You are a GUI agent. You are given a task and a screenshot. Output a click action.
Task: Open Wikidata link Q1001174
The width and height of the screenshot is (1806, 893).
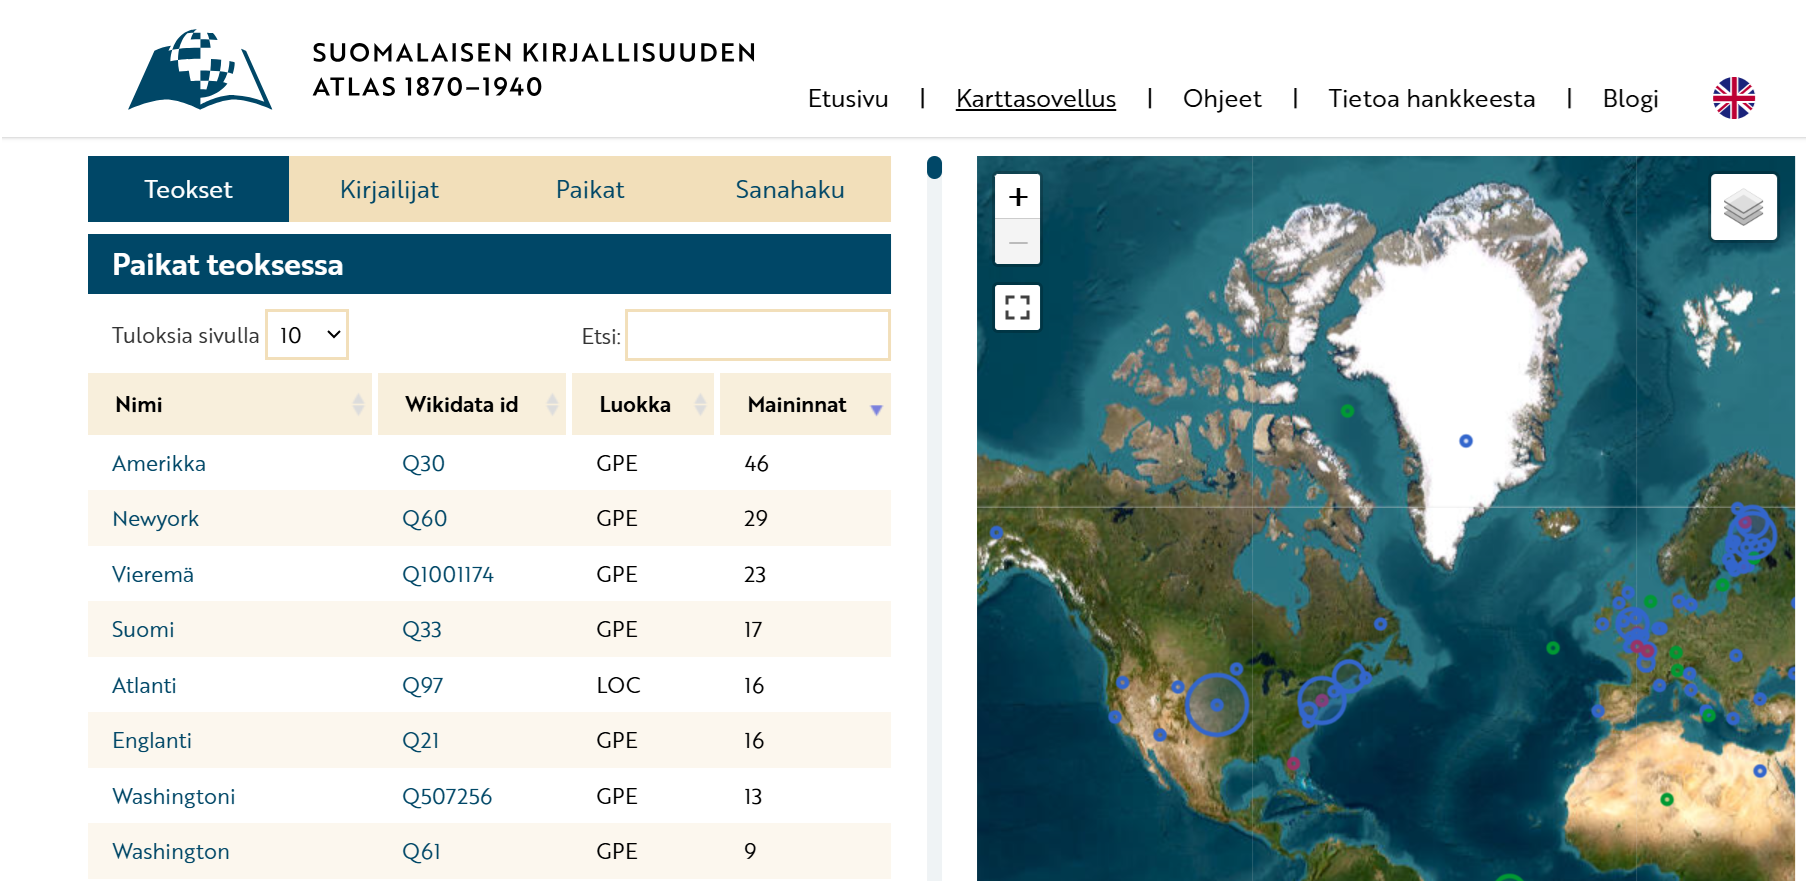pyautogui.click(x=447, y=574)
